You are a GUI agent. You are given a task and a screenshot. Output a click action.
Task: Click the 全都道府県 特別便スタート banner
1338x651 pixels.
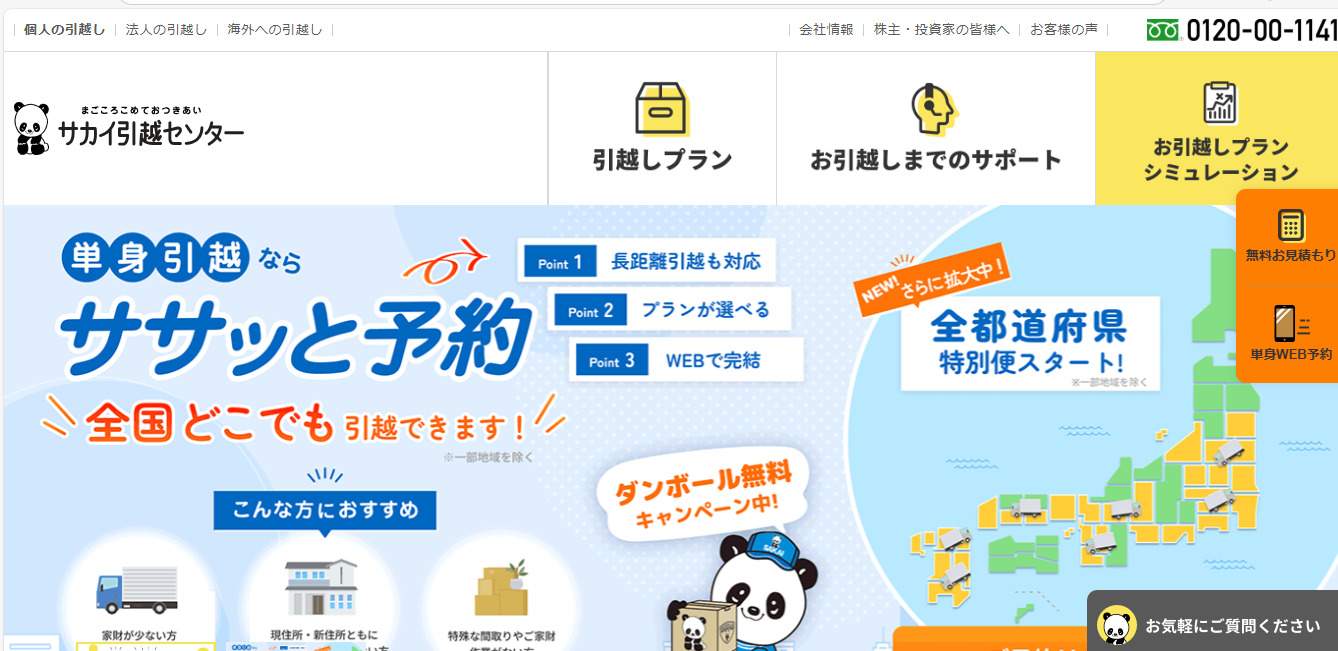tap(1030, 342)
